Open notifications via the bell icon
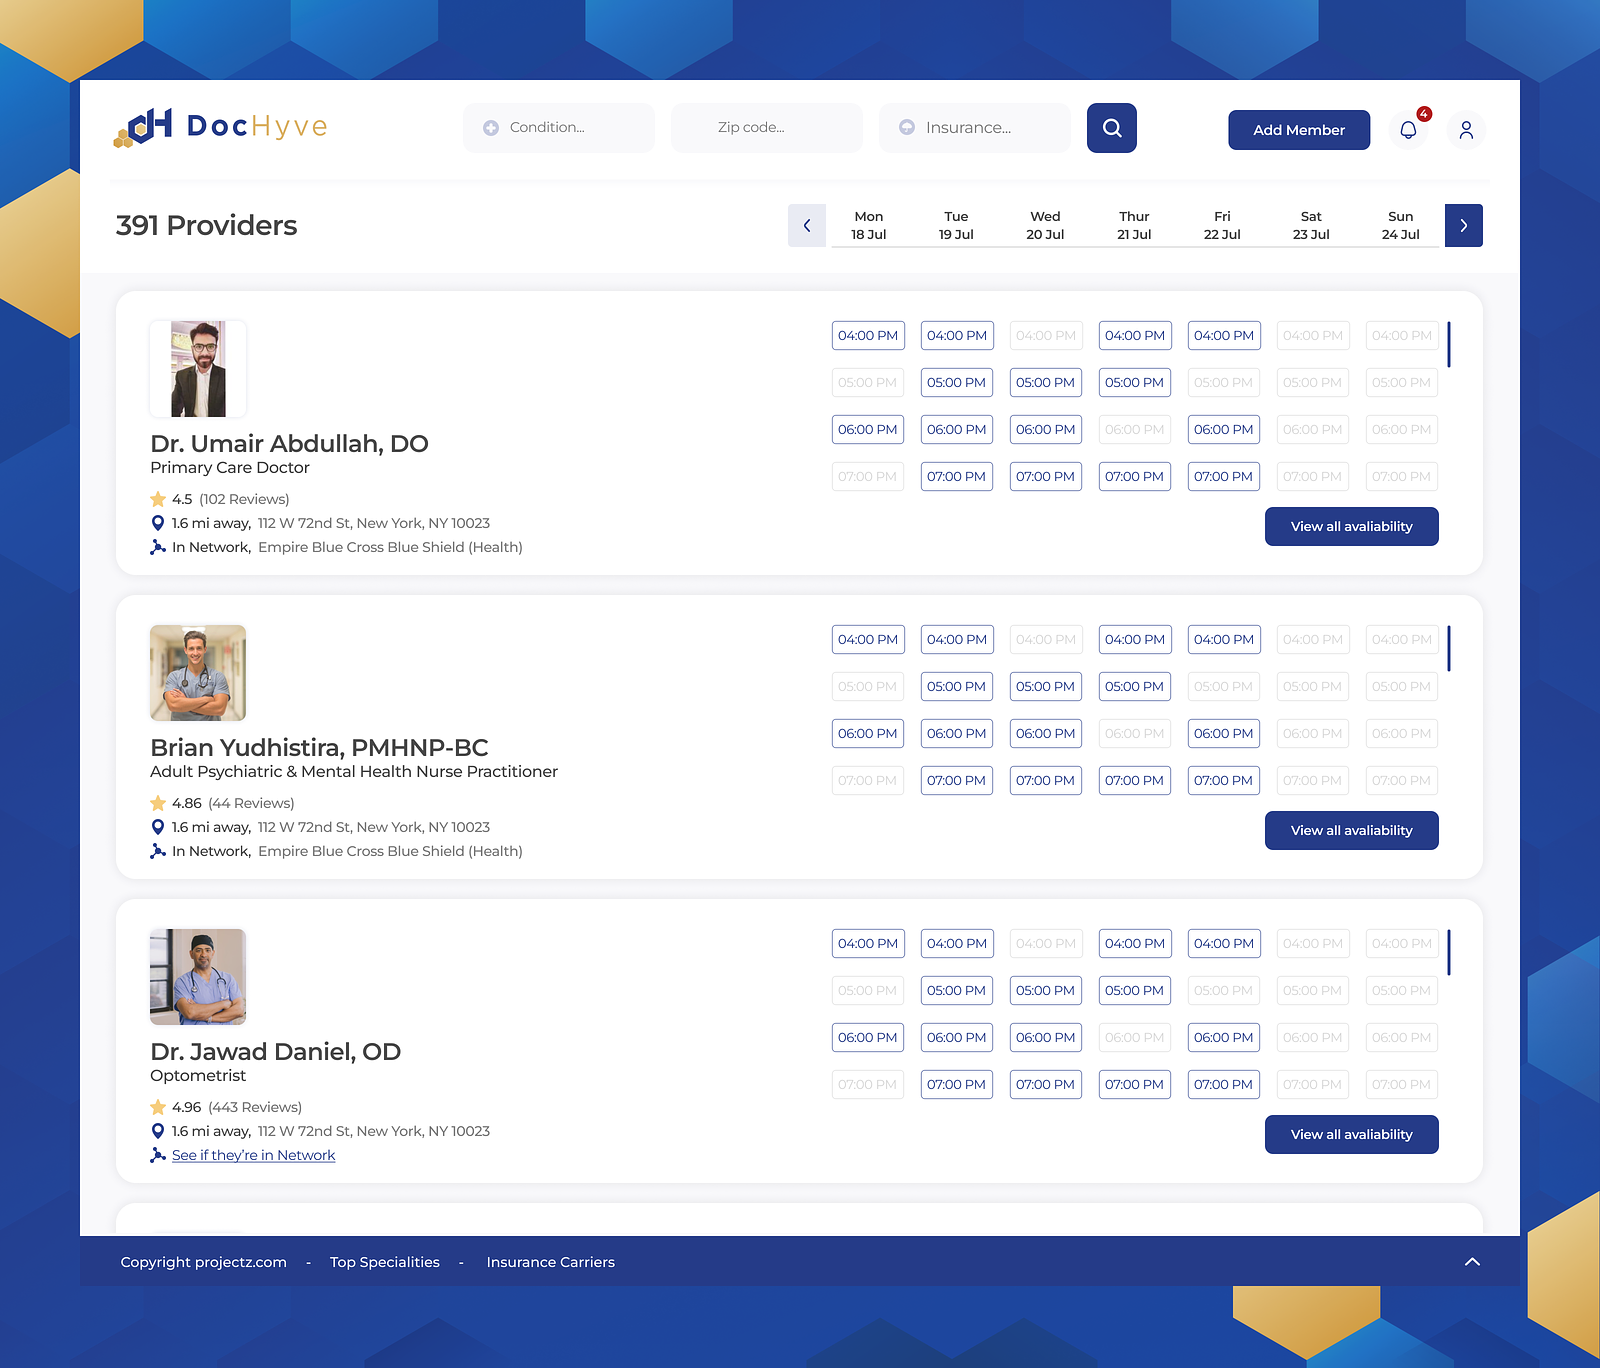 pyautogui.click(x=1409, y=130)
